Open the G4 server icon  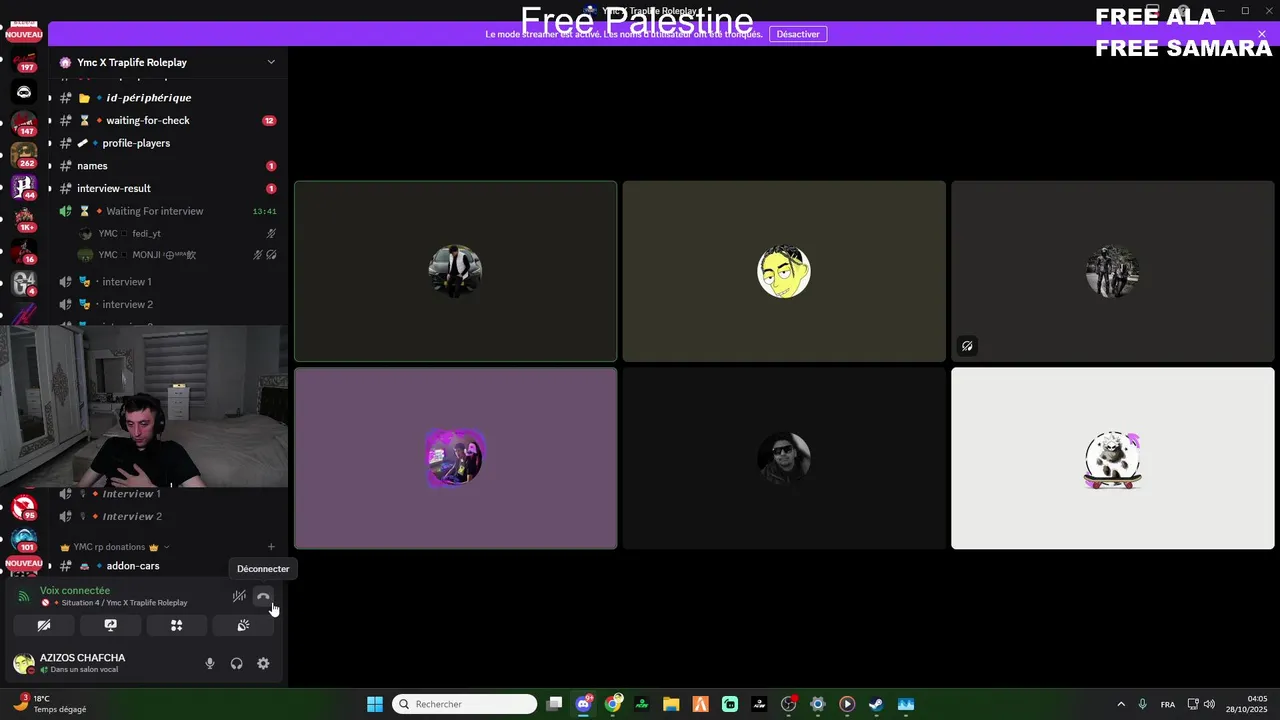[x=24, y=284]
